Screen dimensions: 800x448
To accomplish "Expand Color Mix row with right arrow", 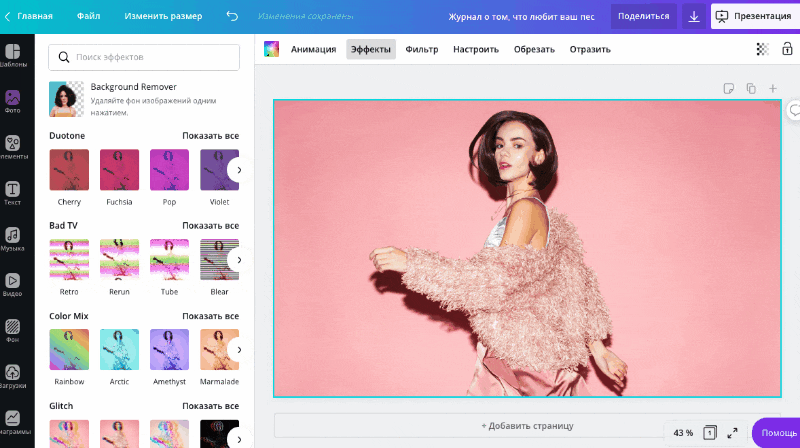I will coord(239,350).
